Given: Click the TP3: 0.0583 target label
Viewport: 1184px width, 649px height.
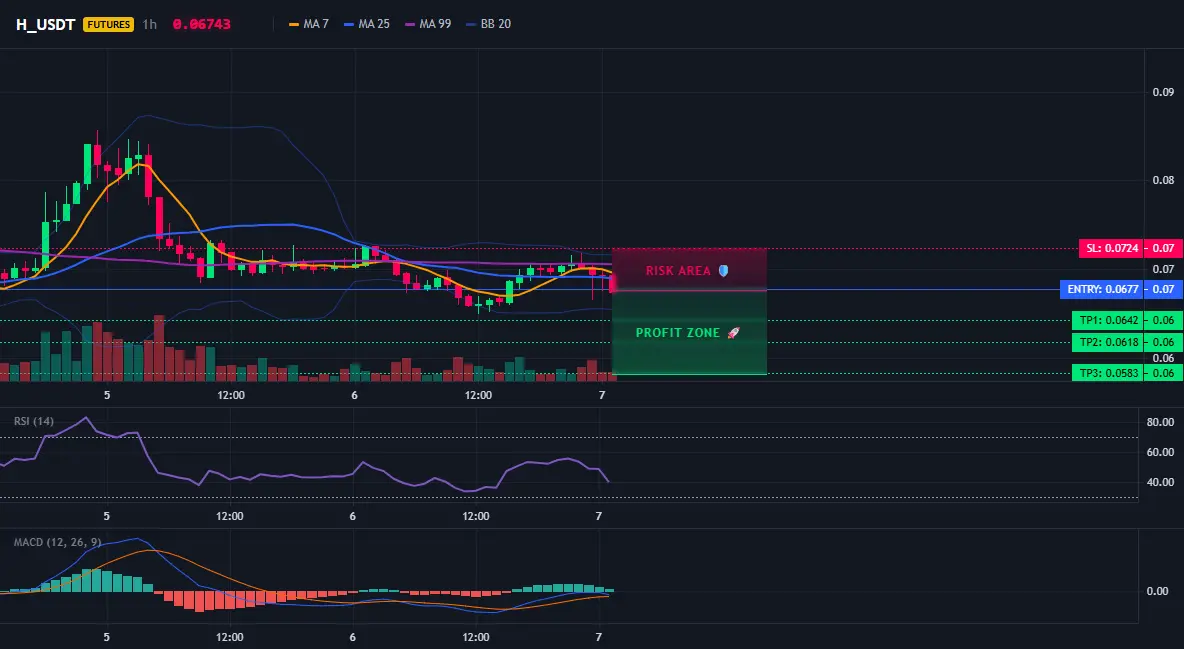Looking at the screenshot, I should 1108,373.
